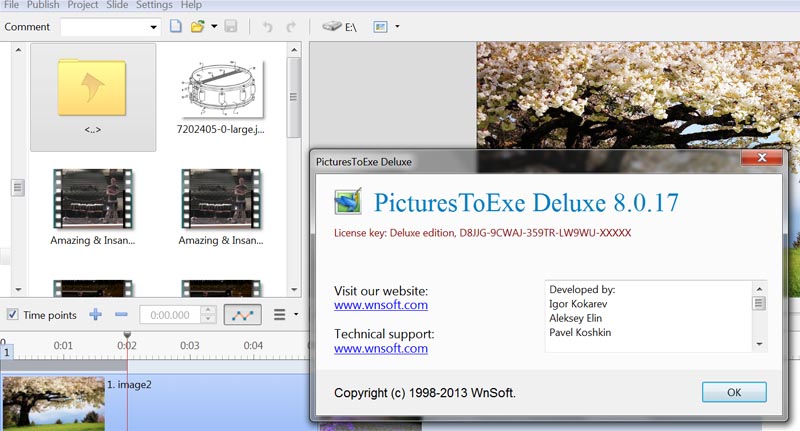Click the left panel scrollbar handle

click(x=18, y=188)
